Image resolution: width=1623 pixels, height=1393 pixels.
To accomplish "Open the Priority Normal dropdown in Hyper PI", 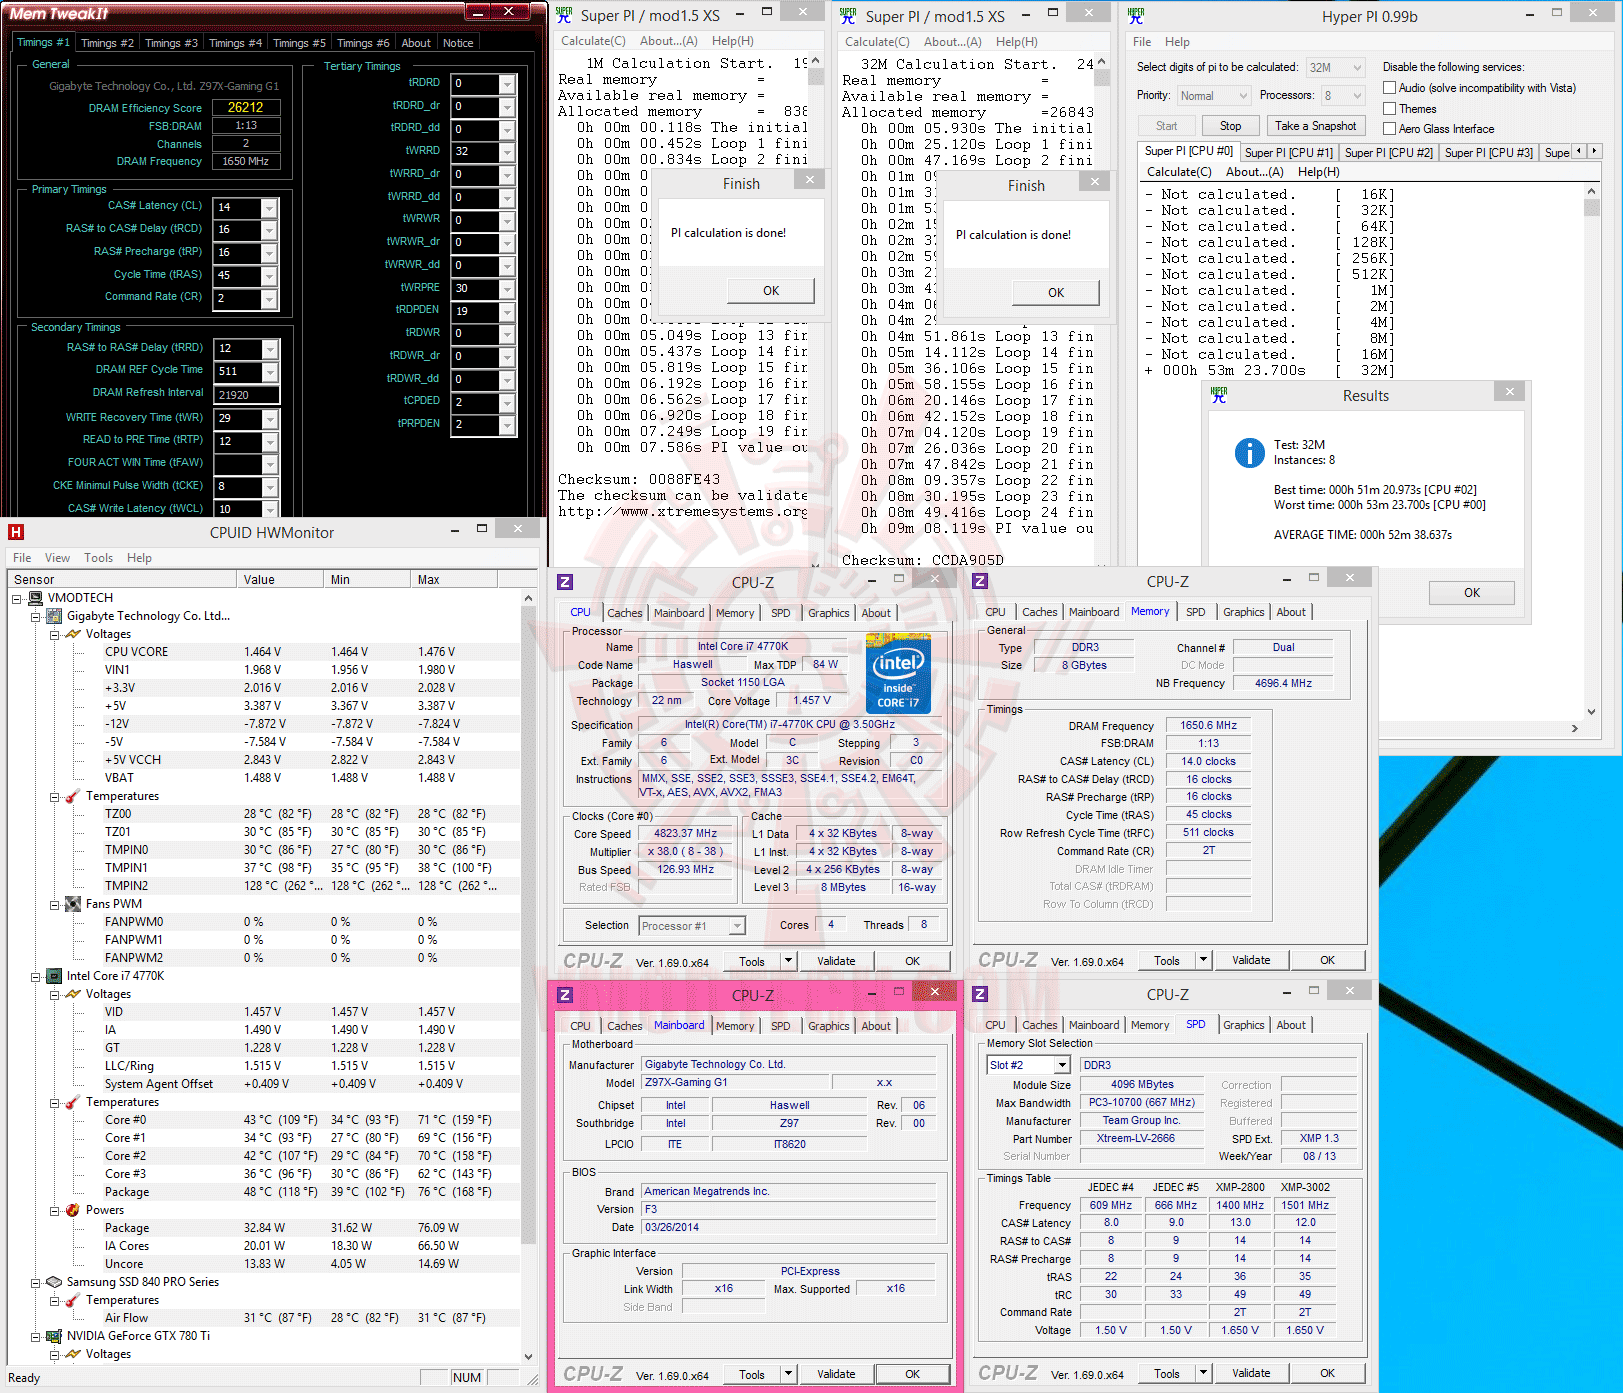I will coord(1243,96).
